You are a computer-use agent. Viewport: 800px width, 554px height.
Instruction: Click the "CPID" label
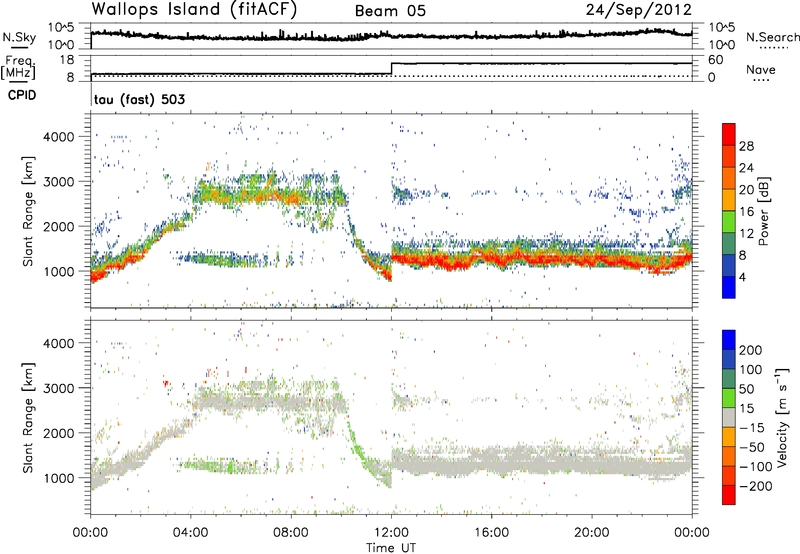point(22,95)
